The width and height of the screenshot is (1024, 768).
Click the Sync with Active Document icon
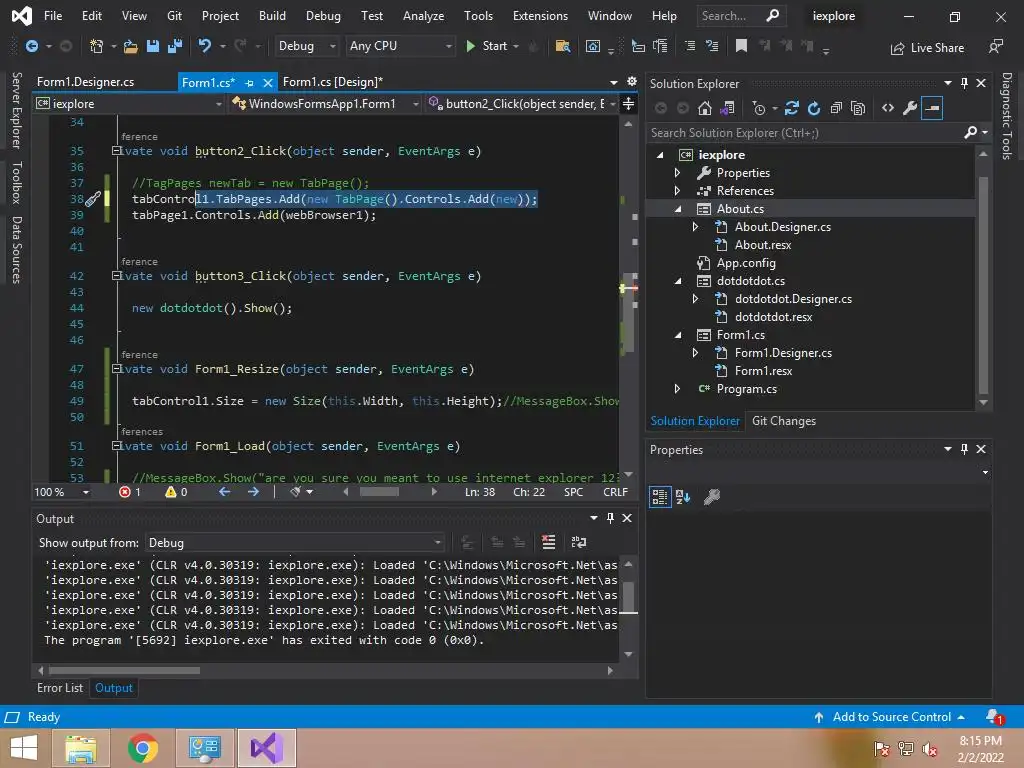(792, 108)
